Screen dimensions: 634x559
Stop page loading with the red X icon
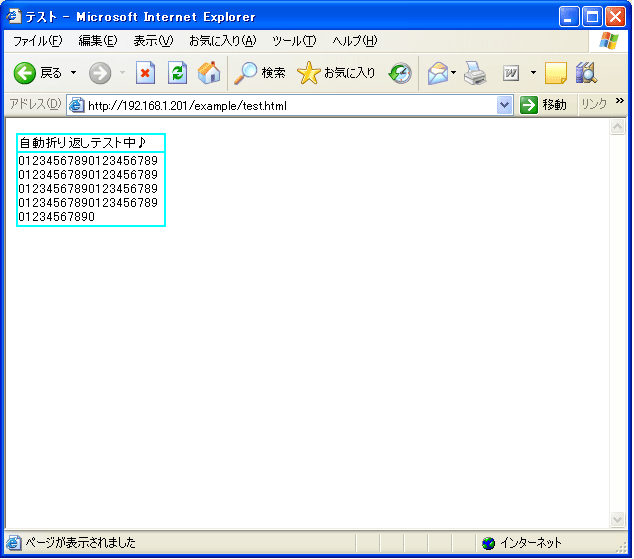click(x=145, y=73)
